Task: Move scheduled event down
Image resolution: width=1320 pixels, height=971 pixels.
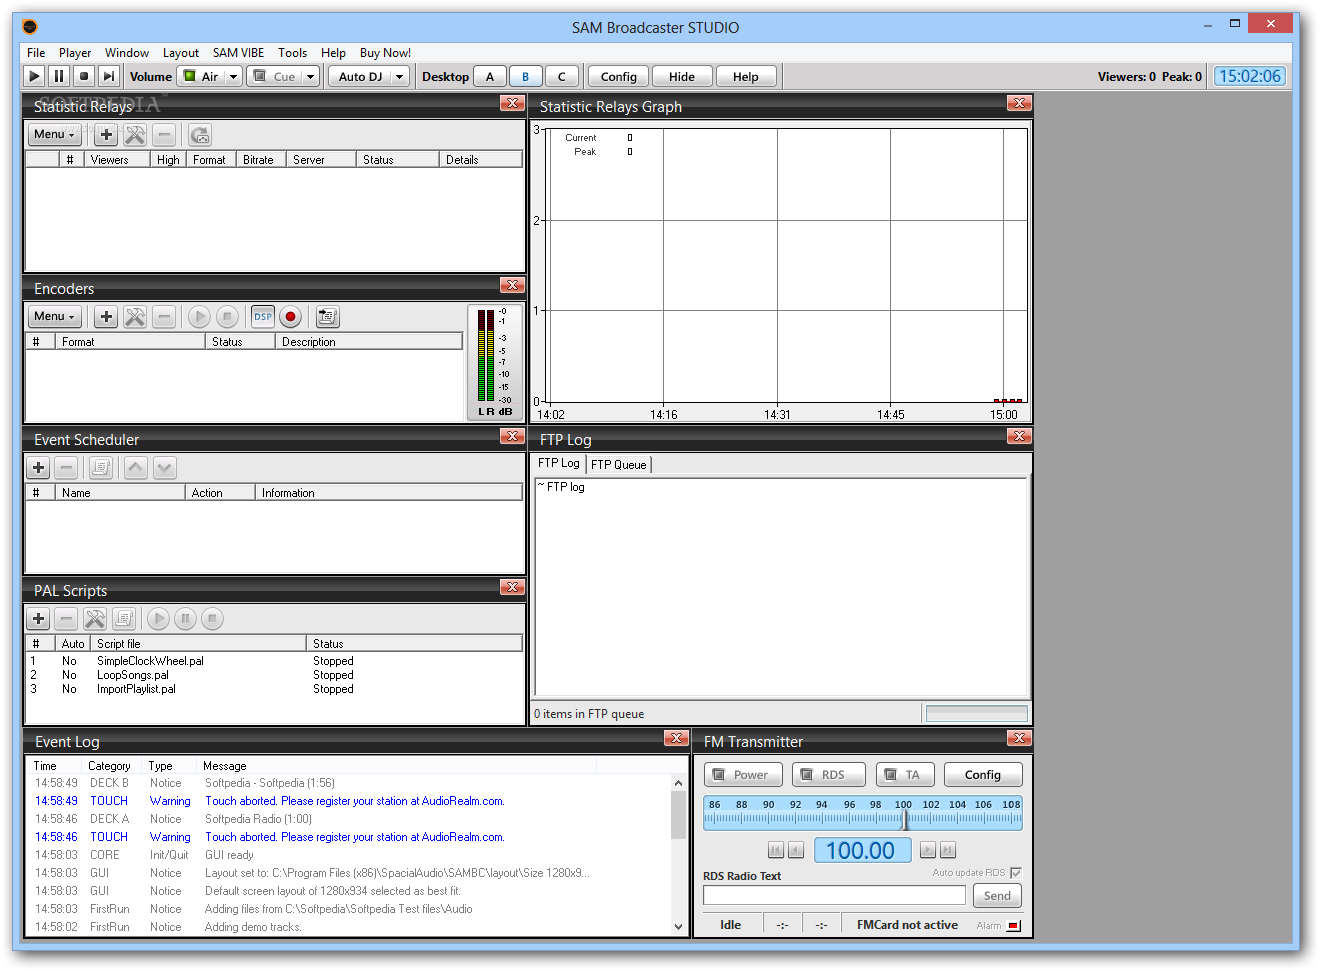Action: click(x=165, y=468)
